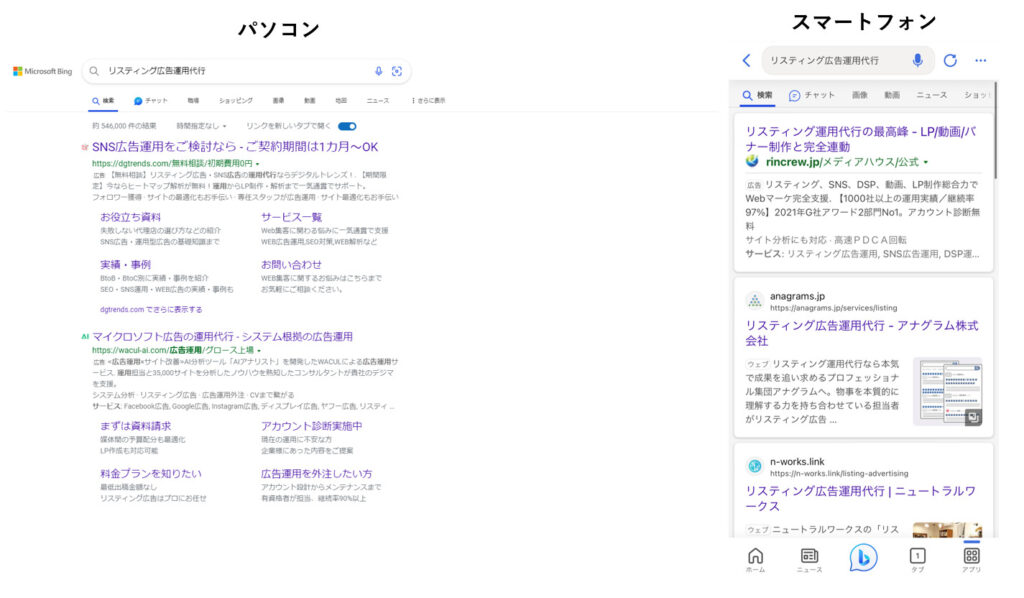Tap the smartphone microphone icon

917,60
